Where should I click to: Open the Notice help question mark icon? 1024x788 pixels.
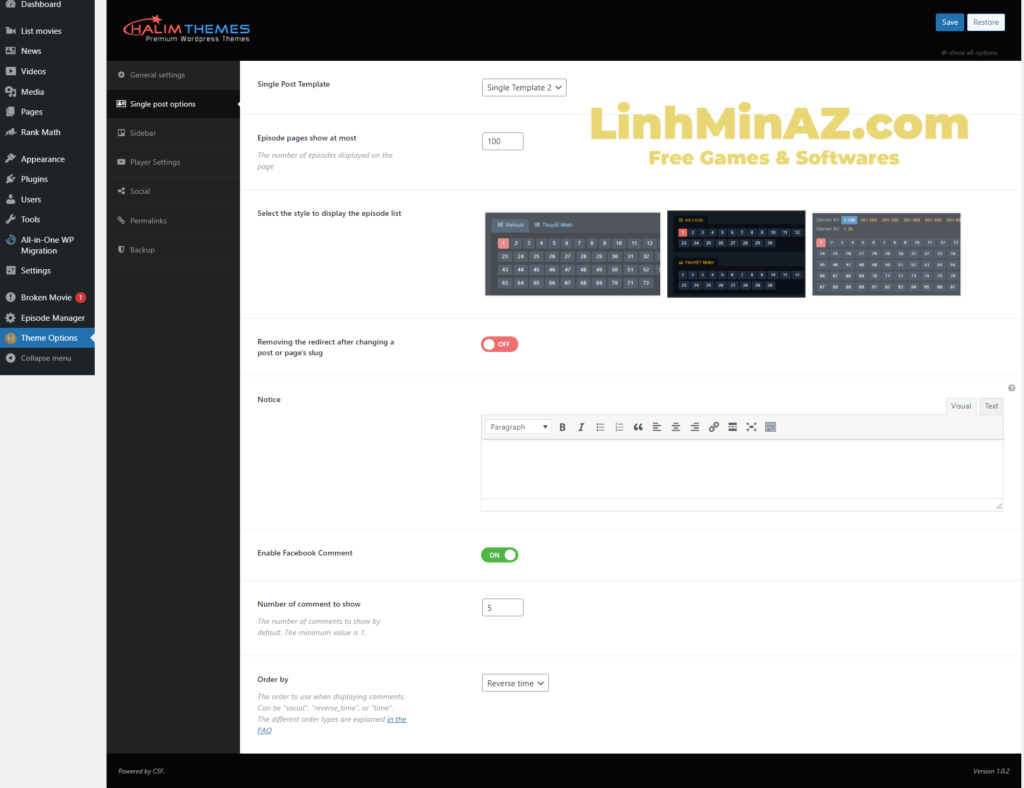click(1012, 388)
